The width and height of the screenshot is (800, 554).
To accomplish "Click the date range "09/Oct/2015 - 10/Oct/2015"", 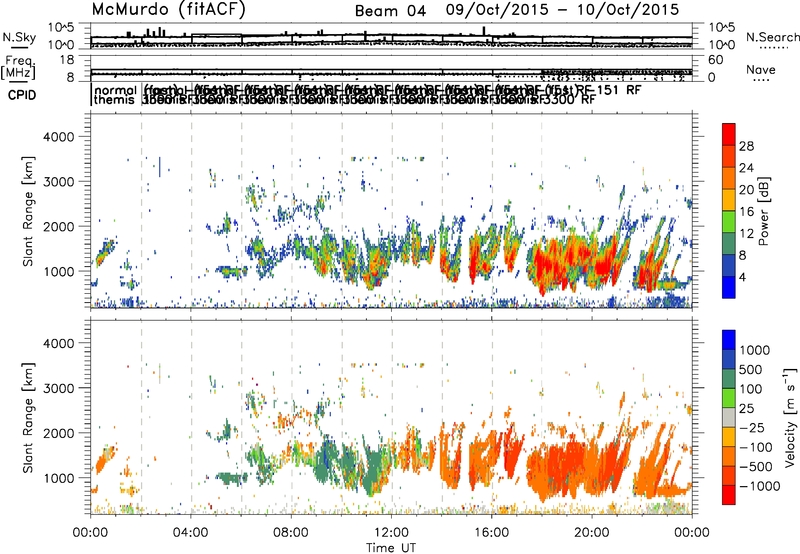I will click(562, 10).
